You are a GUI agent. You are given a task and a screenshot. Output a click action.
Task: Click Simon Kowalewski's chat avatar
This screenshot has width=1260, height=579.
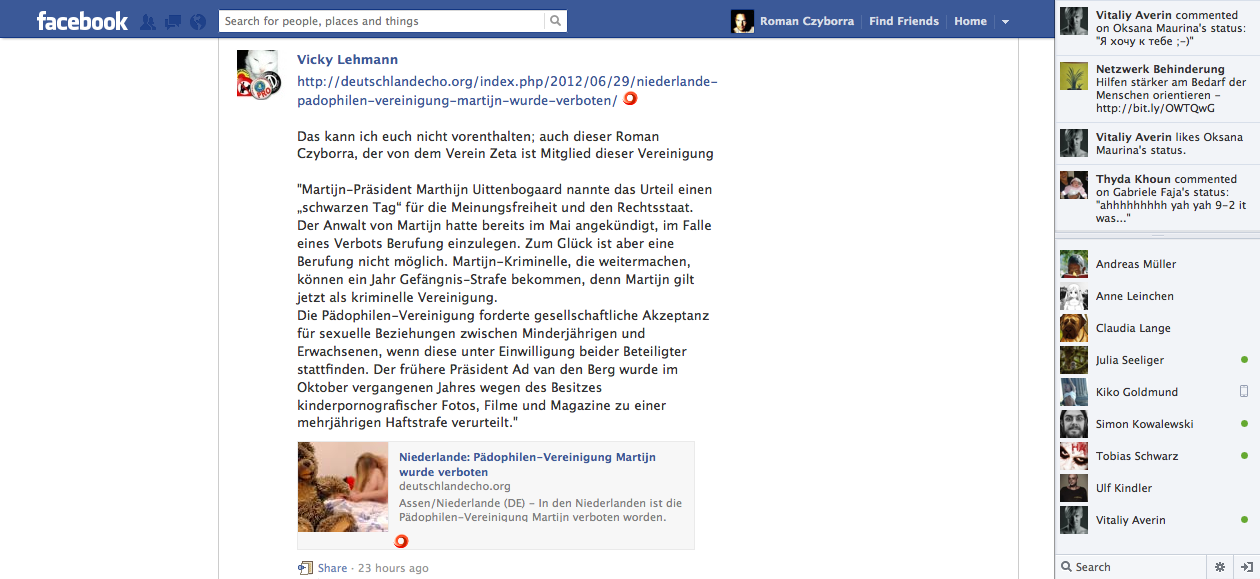[1074, 424]
